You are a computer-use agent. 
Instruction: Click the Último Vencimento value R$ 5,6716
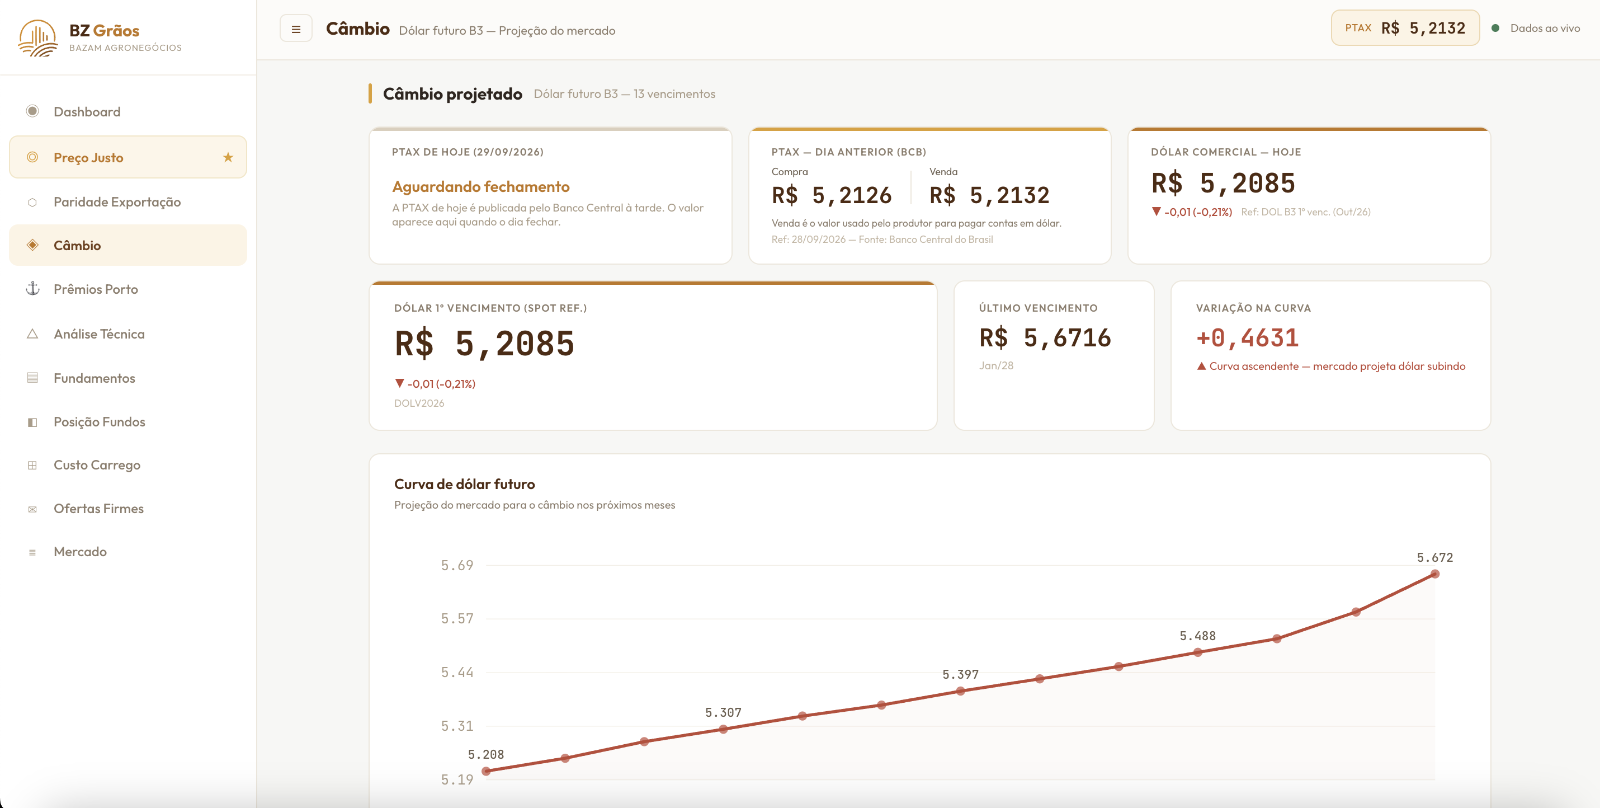pos(1045,338)
